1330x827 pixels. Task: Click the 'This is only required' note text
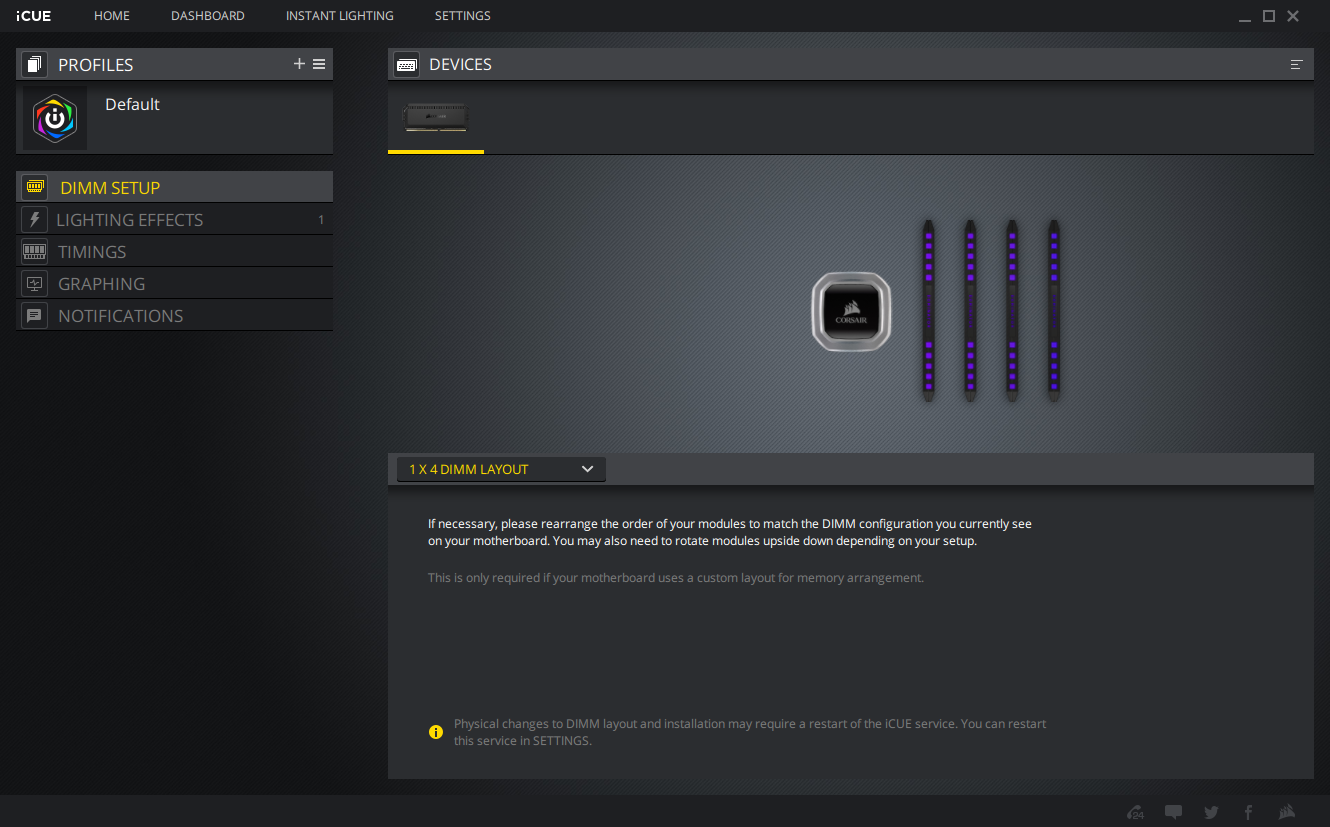tap(676, 578)
